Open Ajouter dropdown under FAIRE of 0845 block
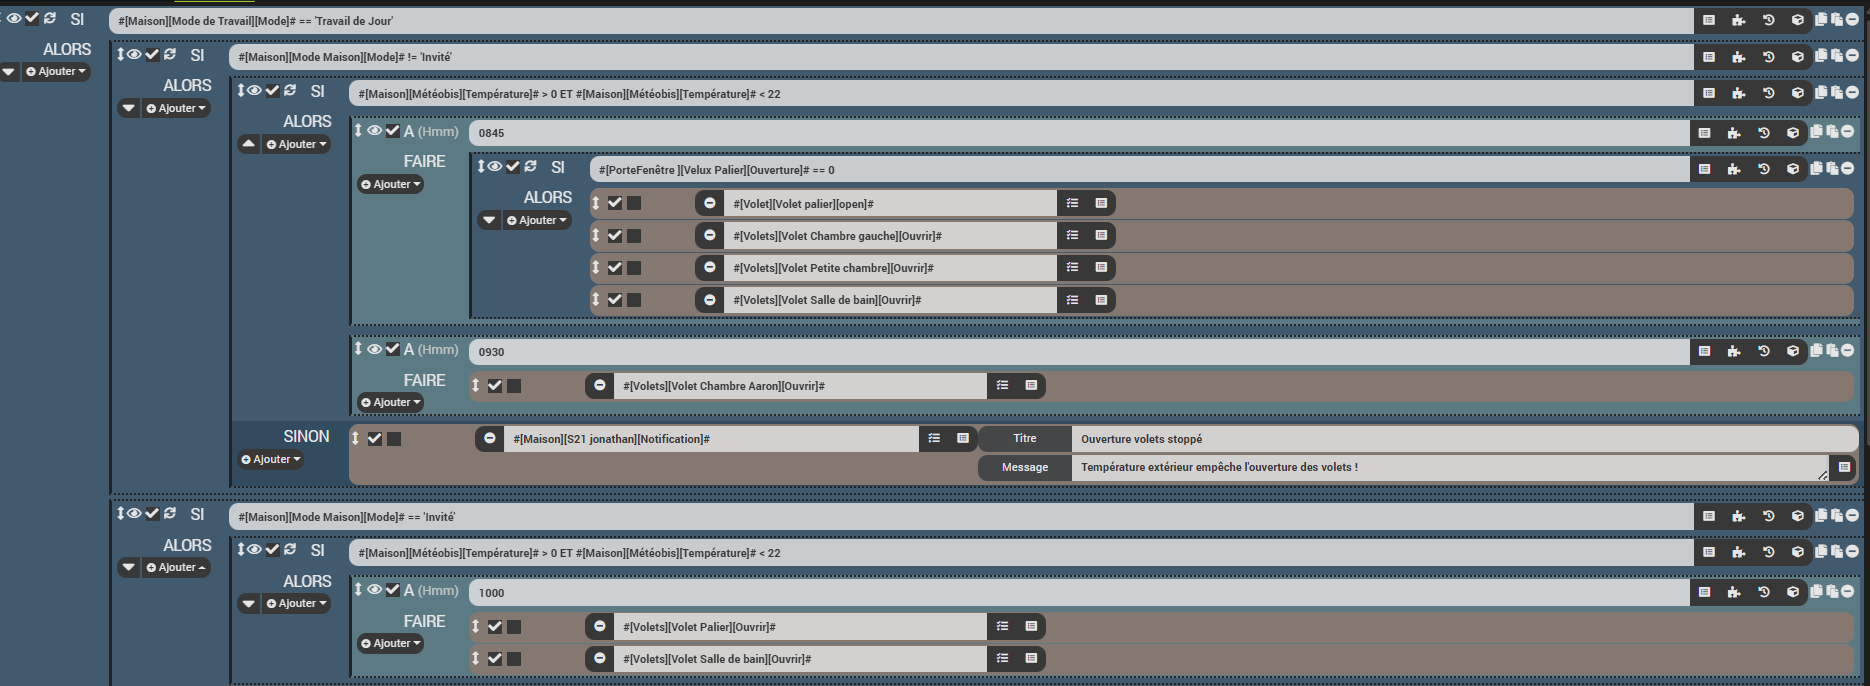This screenshot has width=1870, height=686. pos(391,184)
